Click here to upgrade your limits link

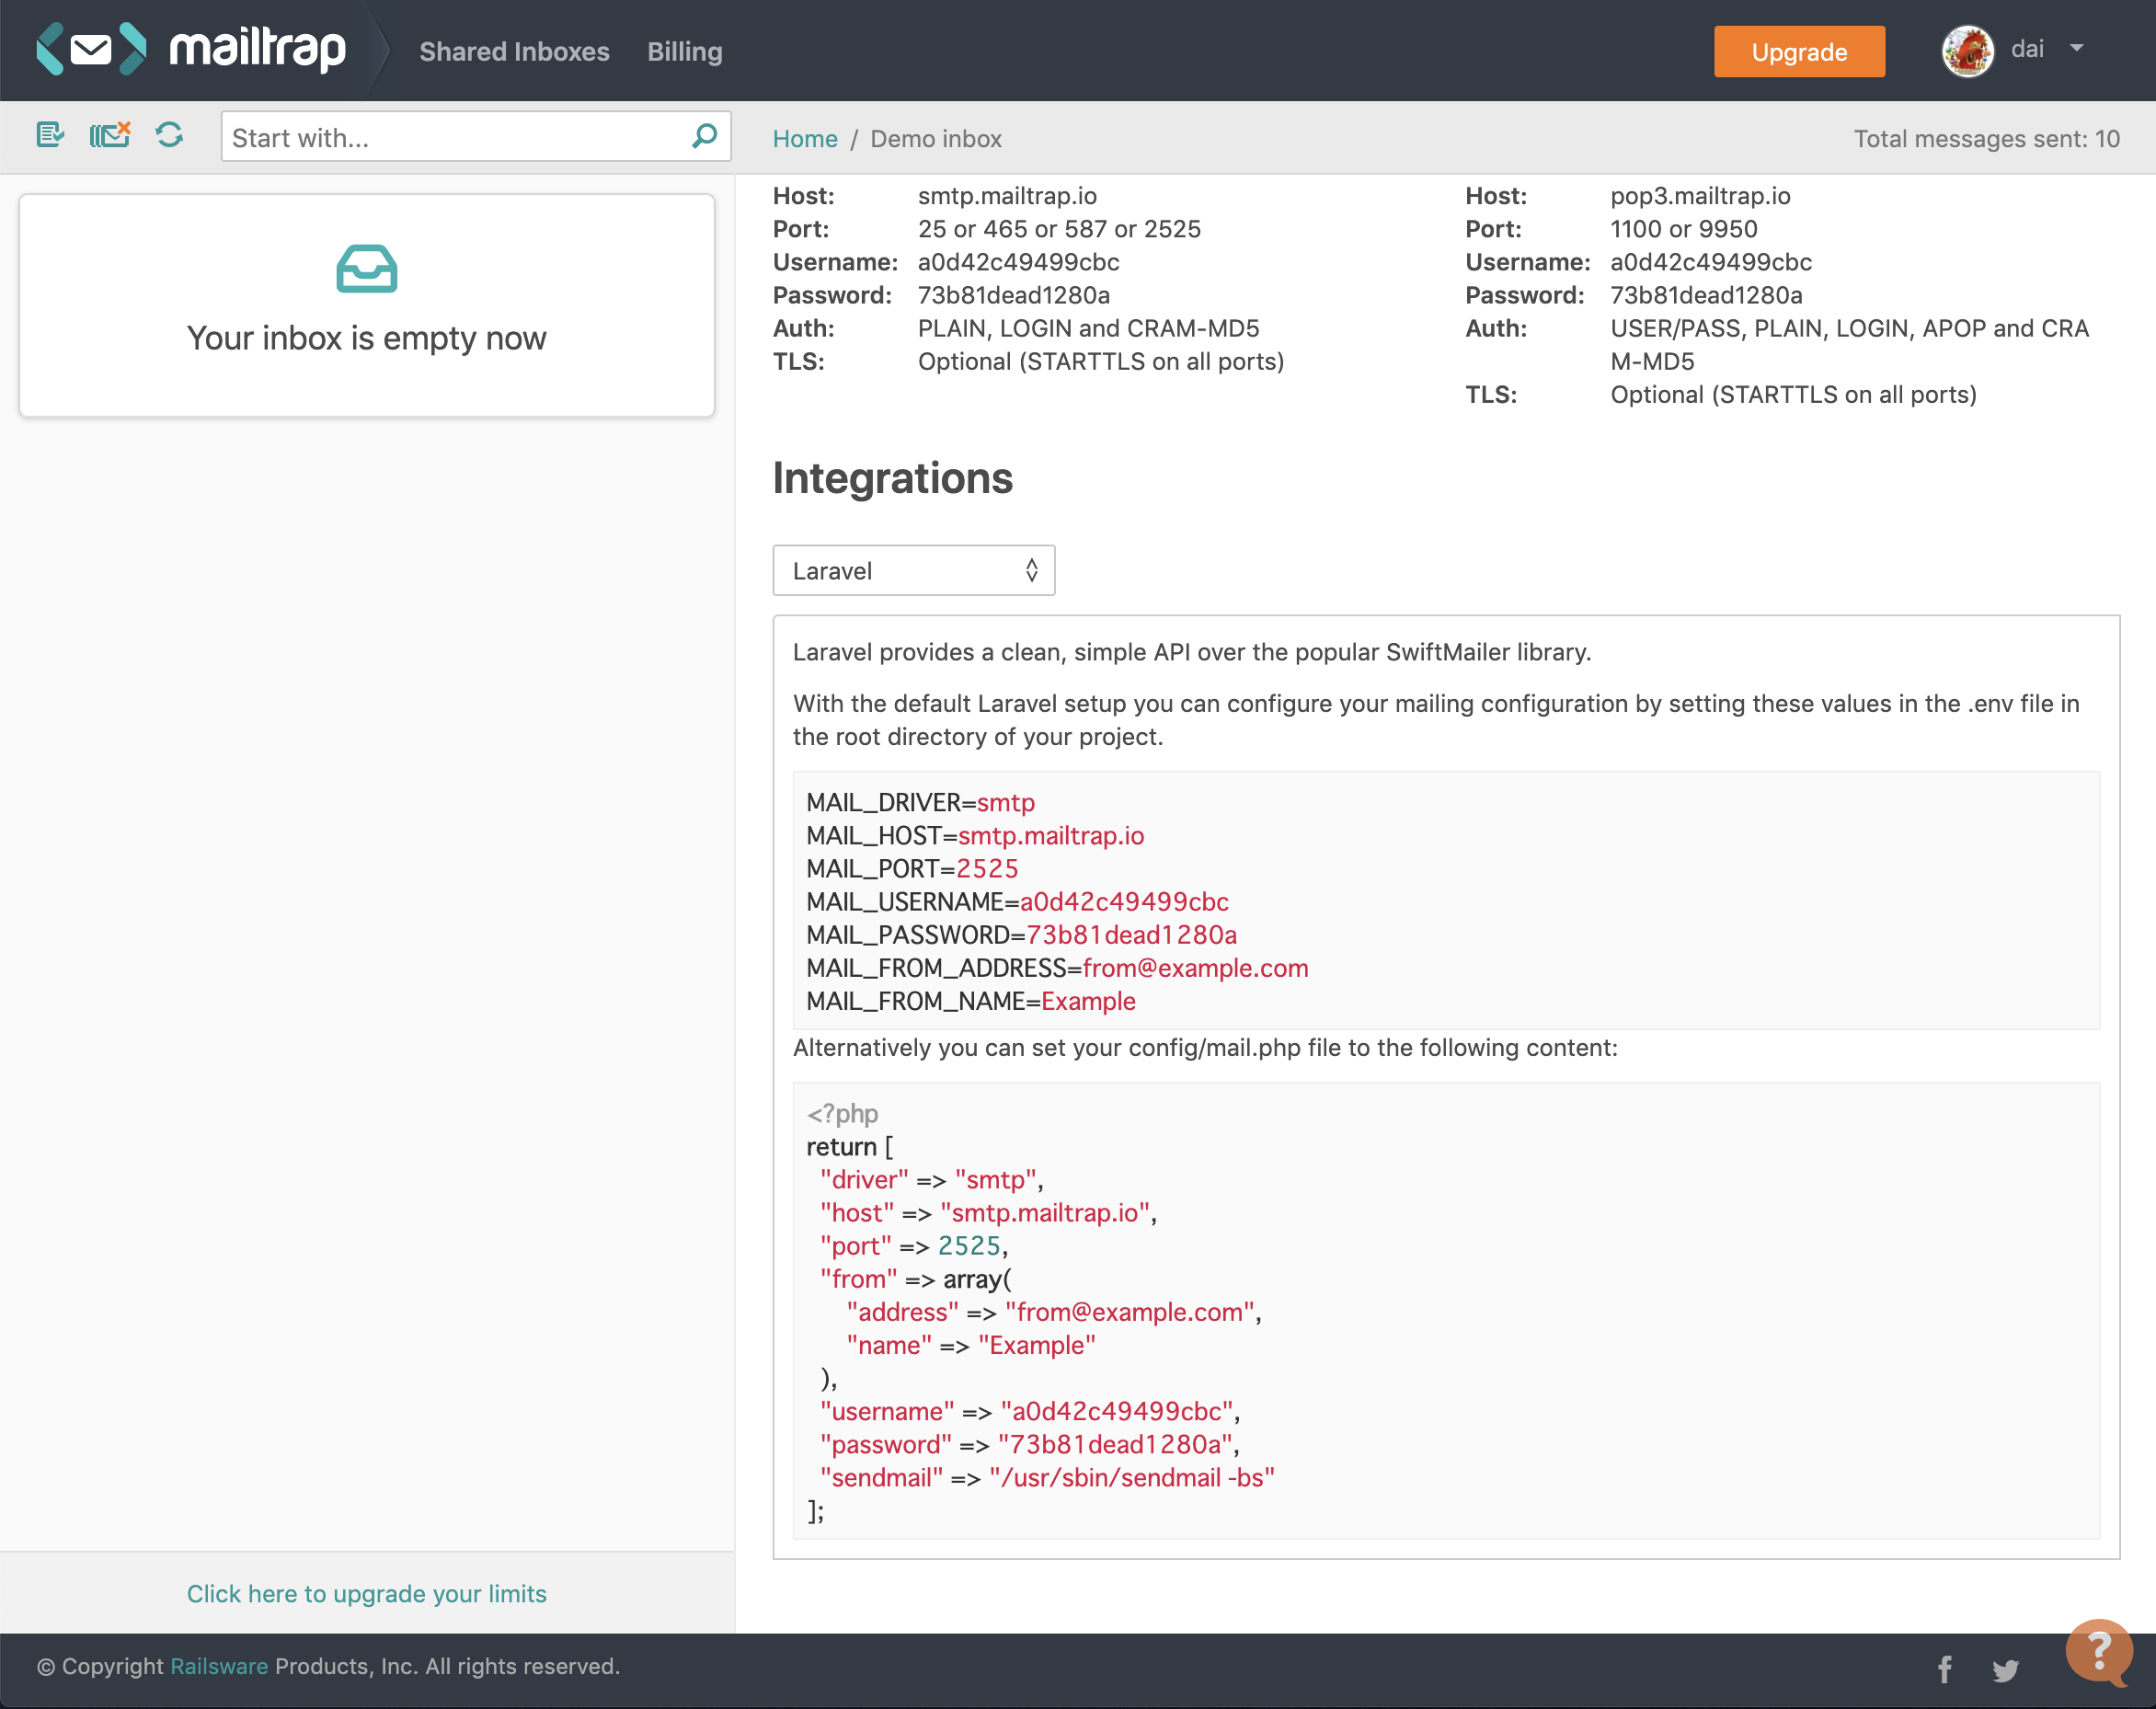tap(366, 1593)
